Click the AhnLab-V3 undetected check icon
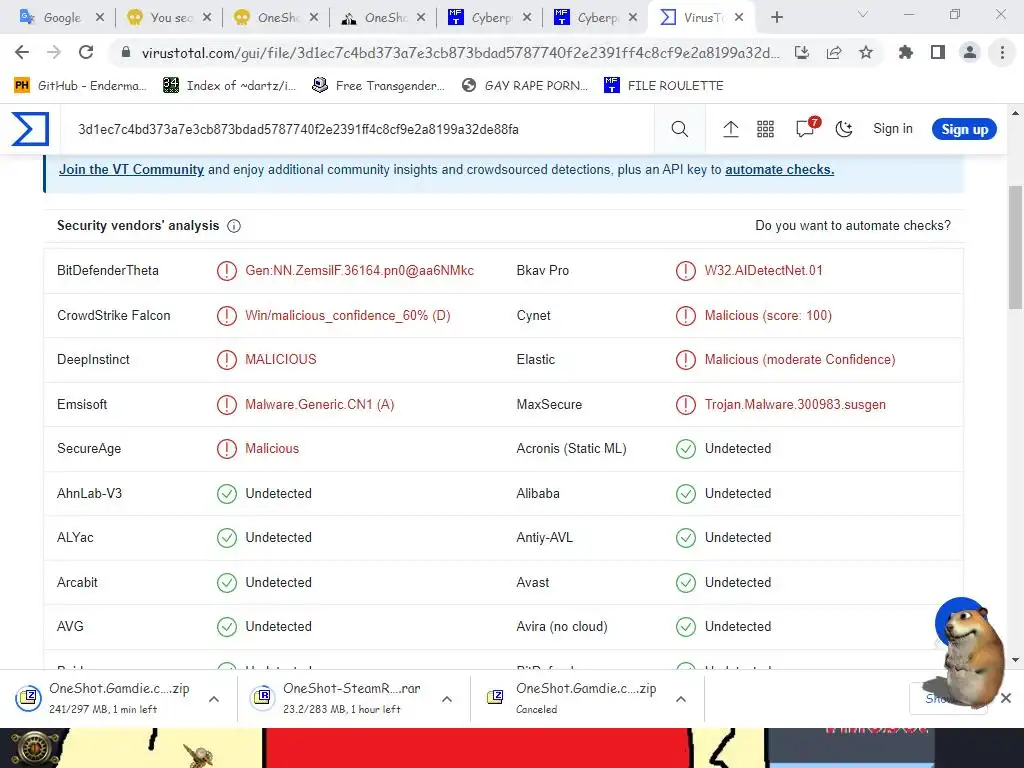The height and width of the screenshot is (768, 1024). coord(227,494)
